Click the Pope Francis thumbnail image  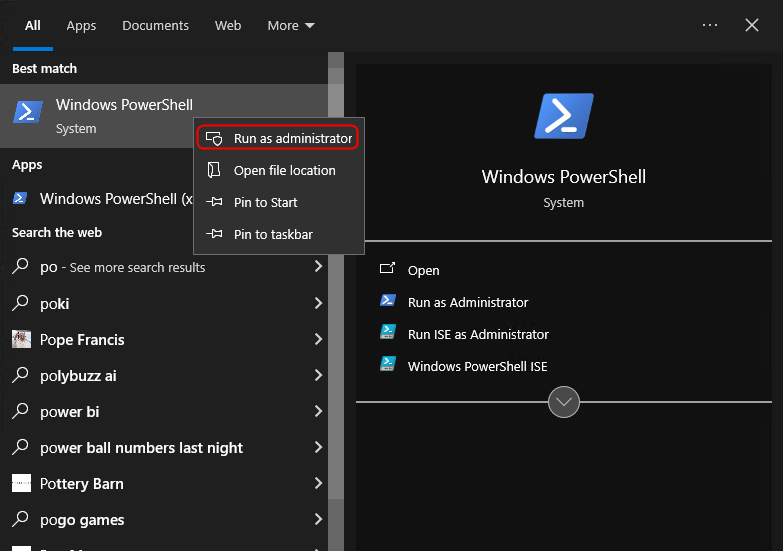pos(21,340)
